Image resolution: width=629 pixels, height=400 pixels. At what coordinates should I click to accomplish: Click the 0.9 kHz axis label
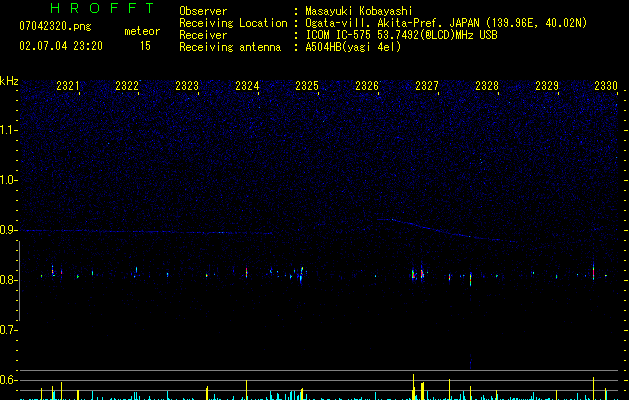[x=8, y=230]
